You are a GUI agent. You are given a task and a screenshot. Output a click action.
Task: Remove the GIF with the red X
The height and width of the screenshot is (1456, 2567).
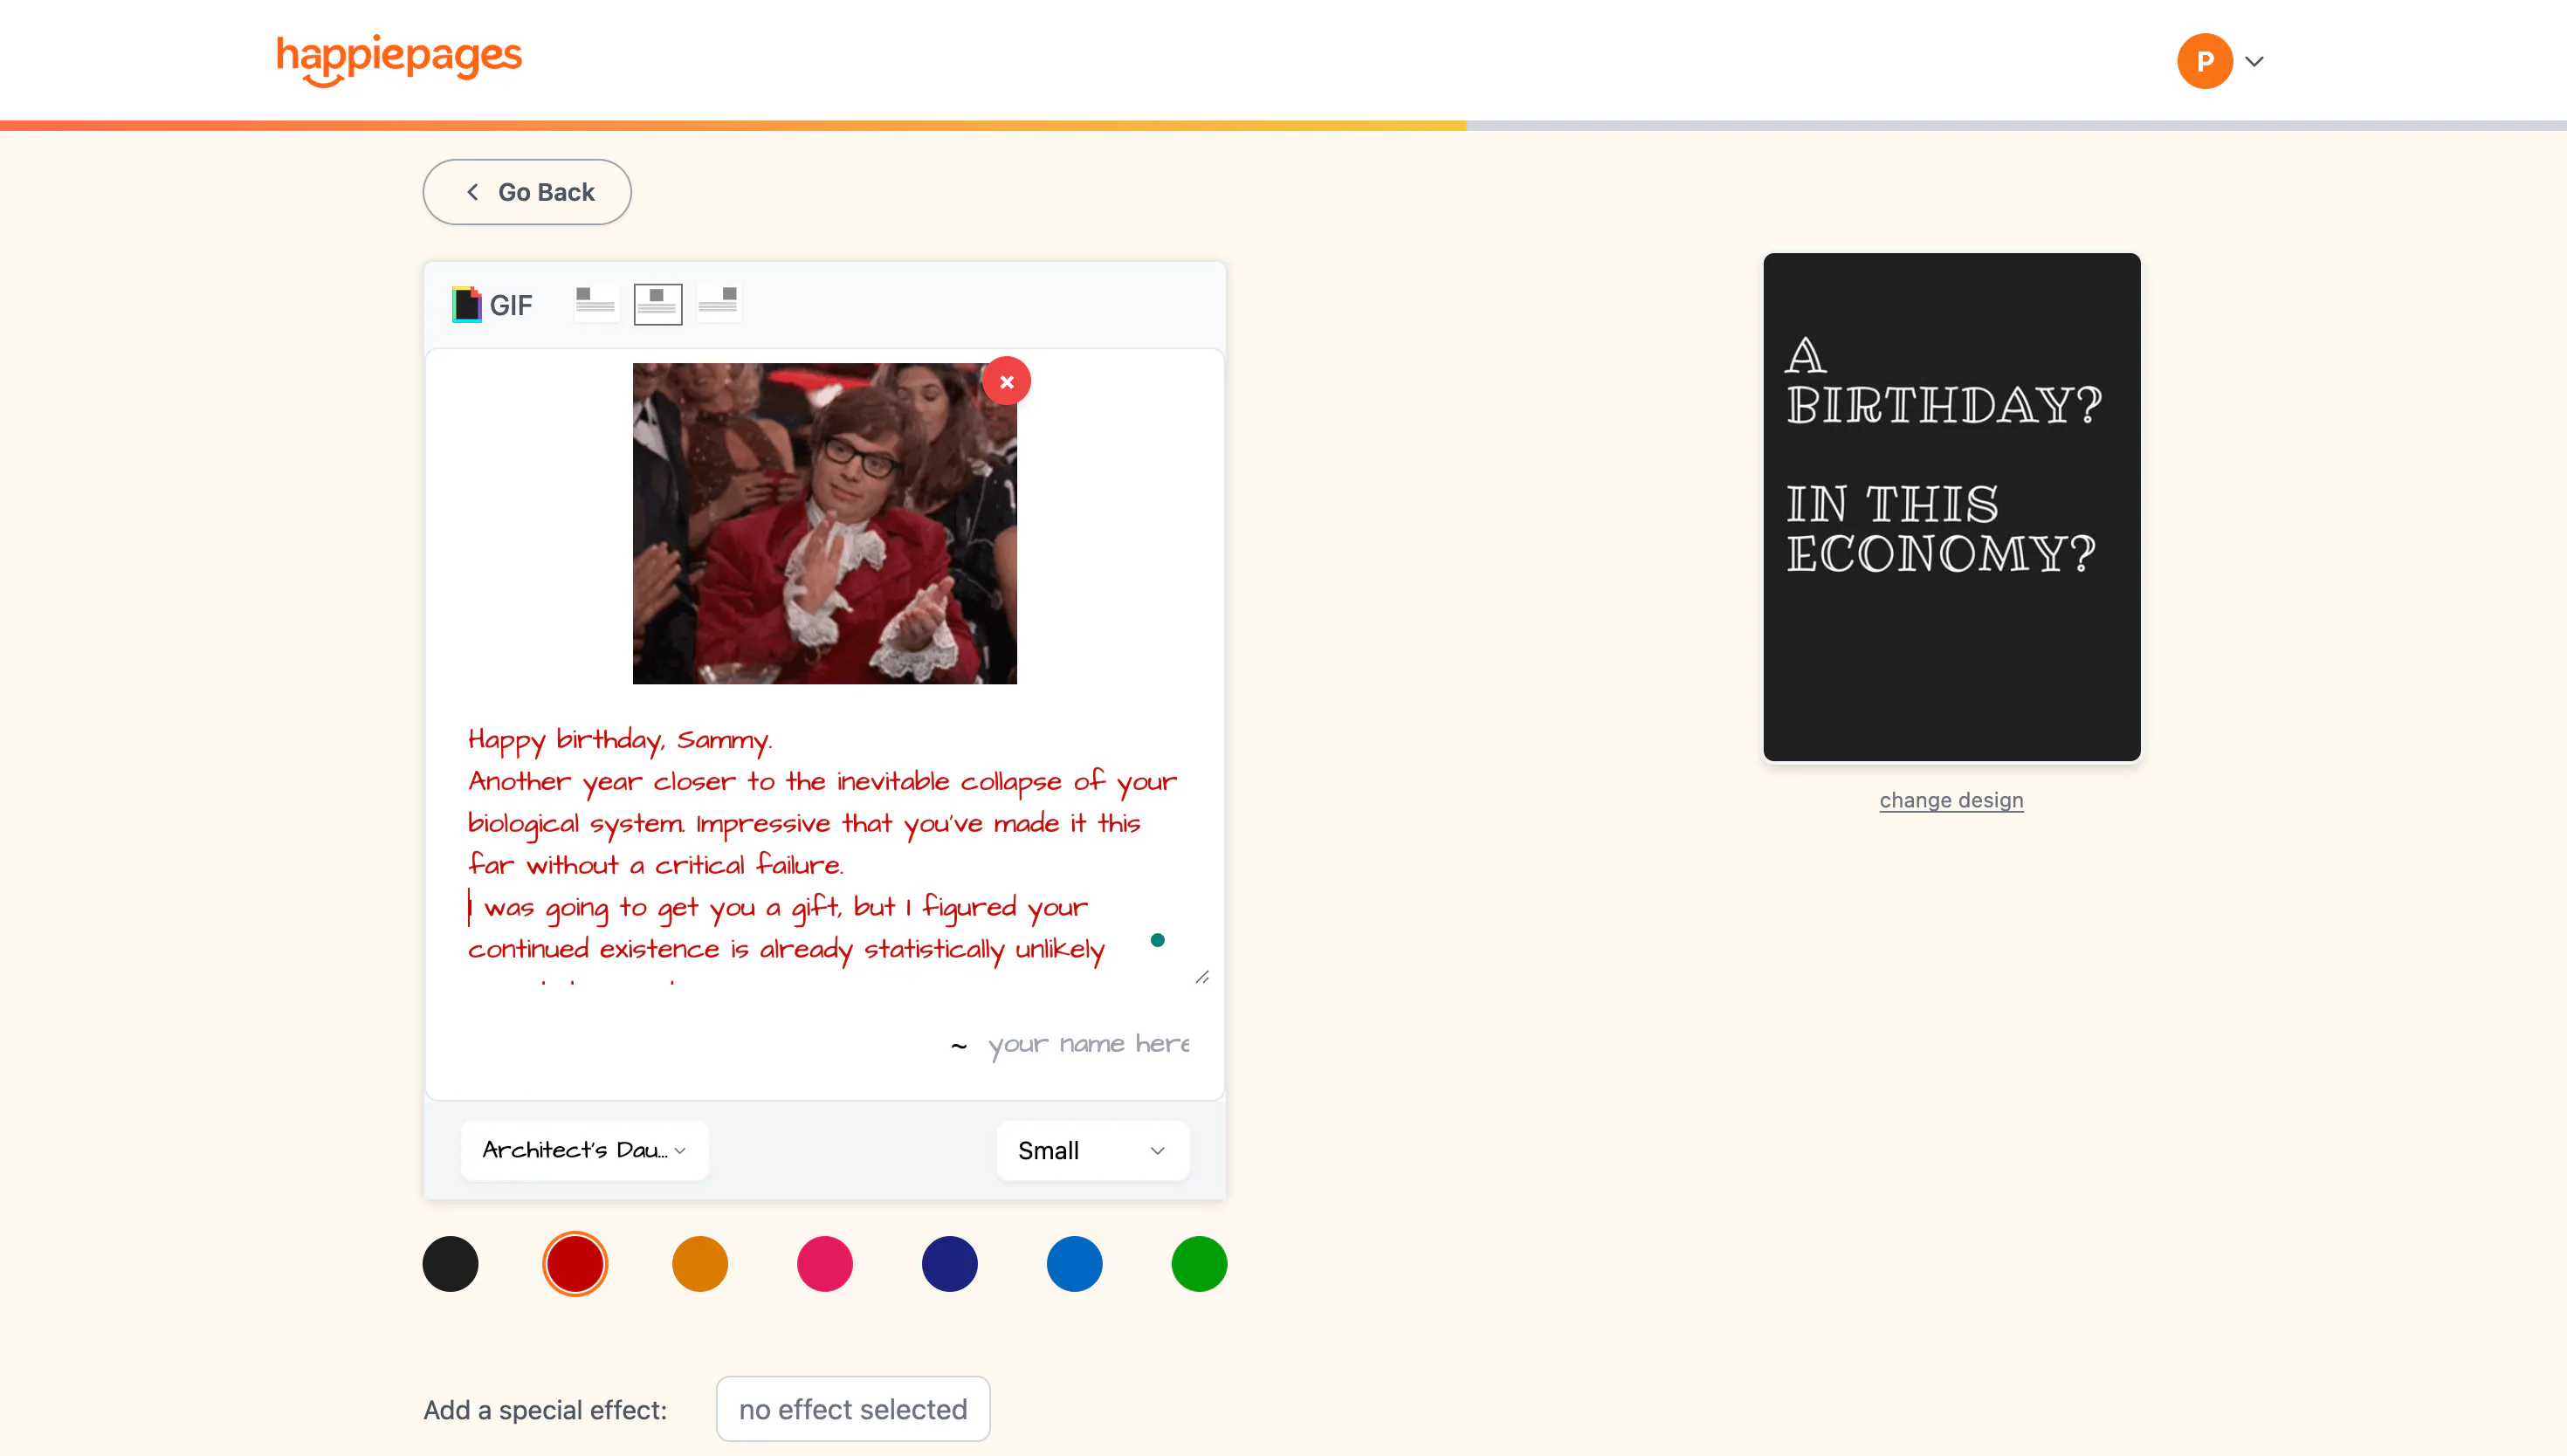click(1006, 381)
